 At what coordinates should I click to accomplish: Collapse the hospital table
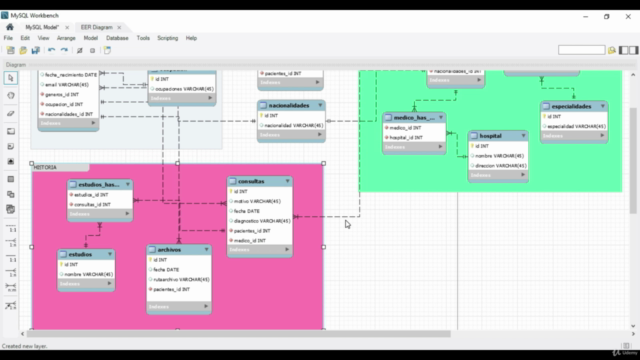pos(523,136)
